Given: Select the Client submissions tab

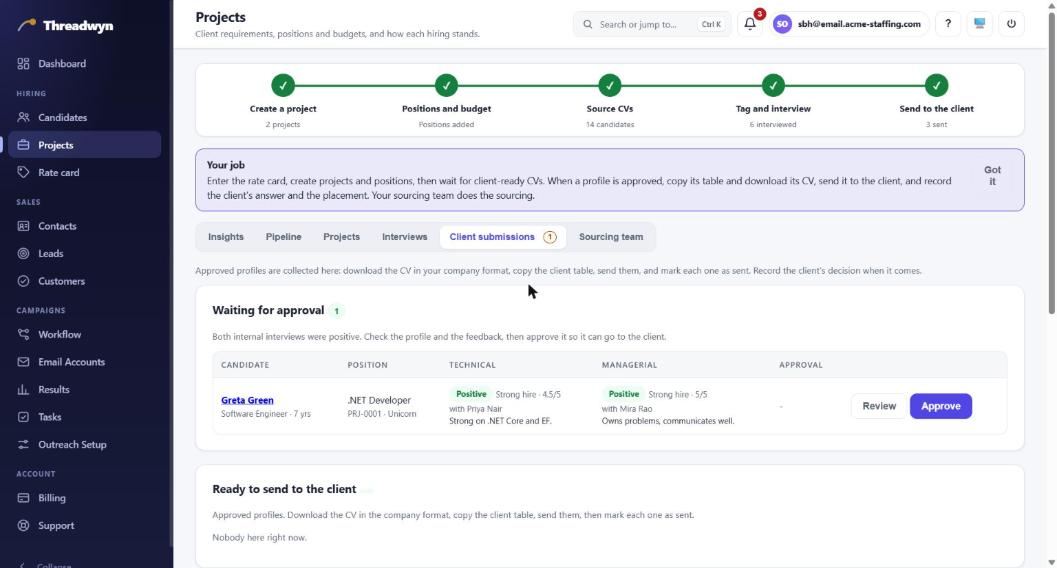Looking at the screenshot, I should [x=503, y=237].
